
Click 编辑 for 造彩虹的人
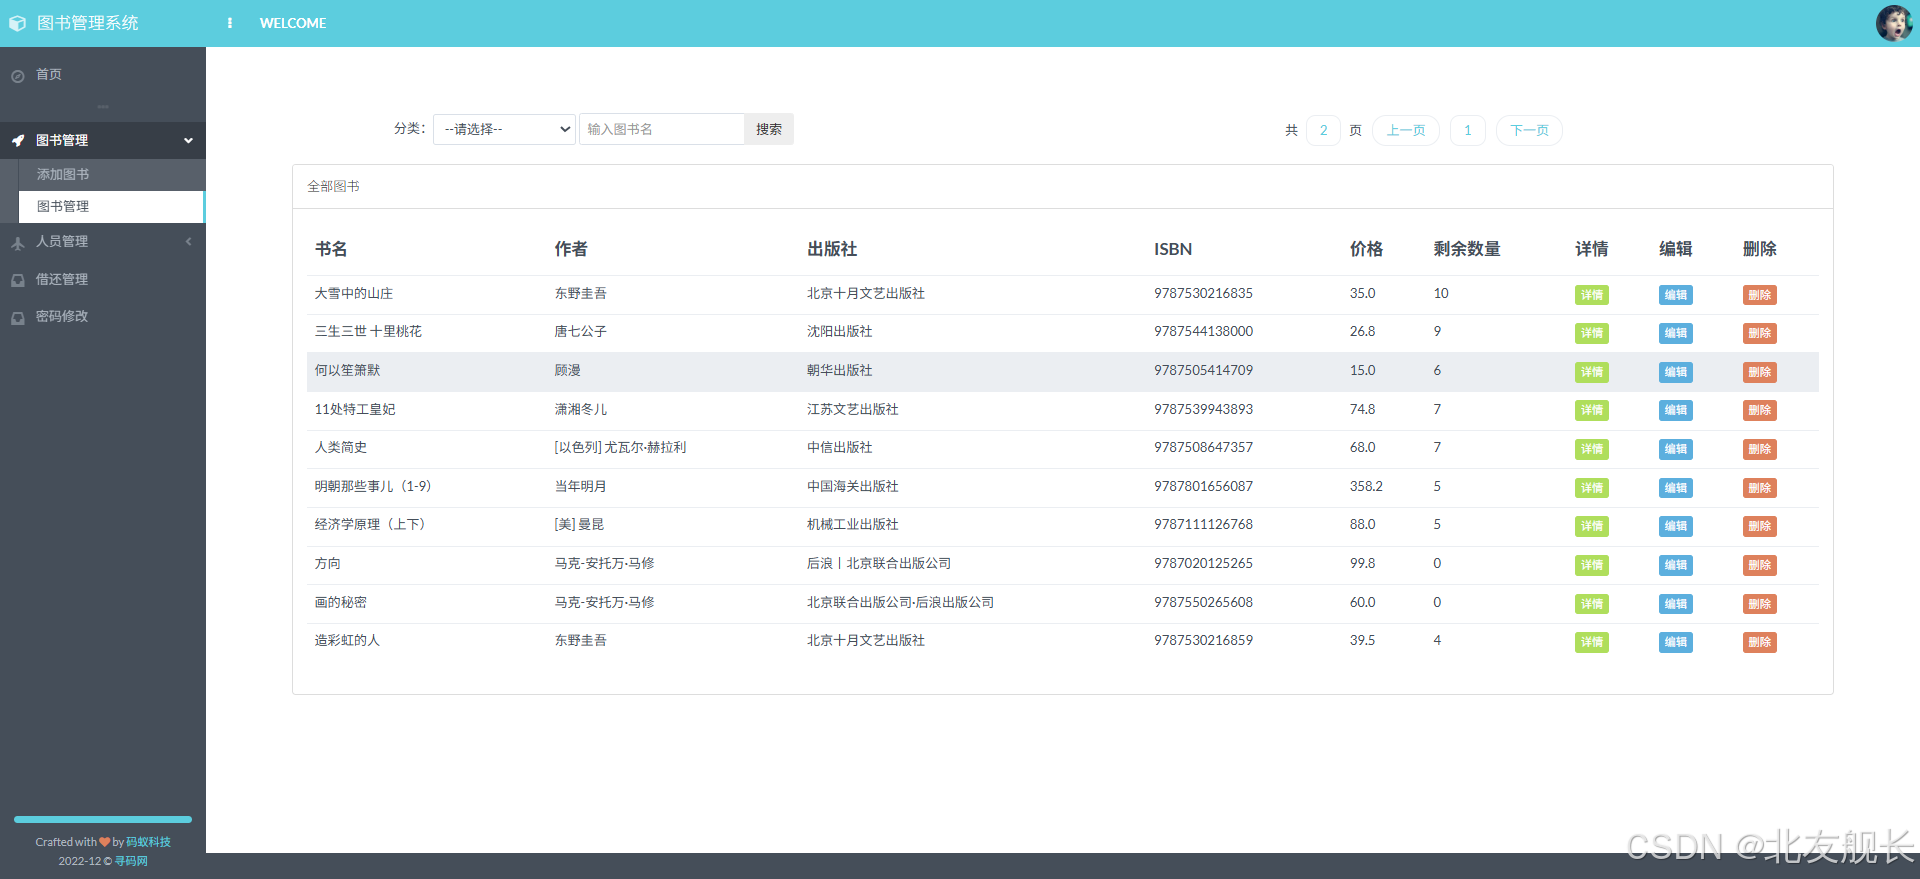(x=1676, y=642)
